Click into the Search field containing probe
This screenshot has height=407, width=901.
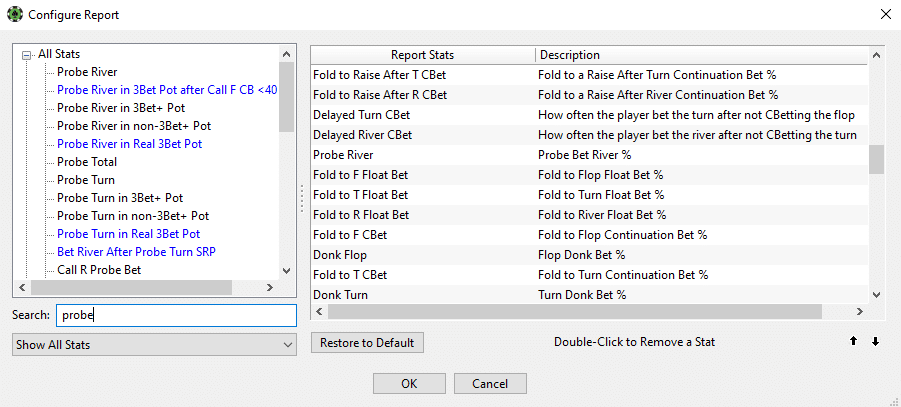pos(176,315)
